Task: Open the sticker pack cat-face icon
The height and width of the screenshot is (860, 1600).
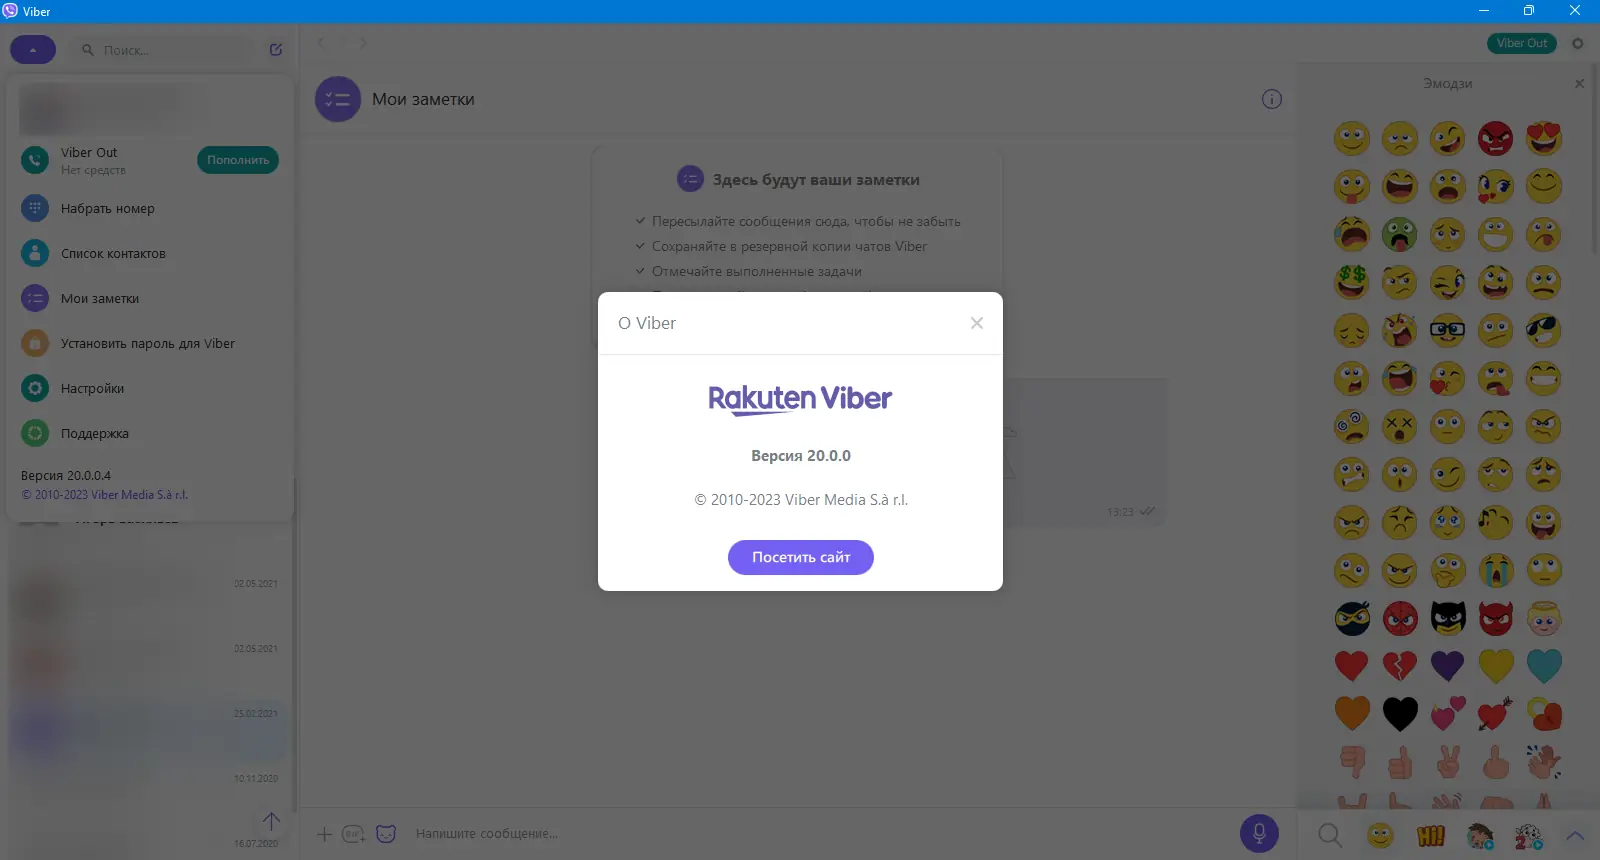Action: [386, 834]
